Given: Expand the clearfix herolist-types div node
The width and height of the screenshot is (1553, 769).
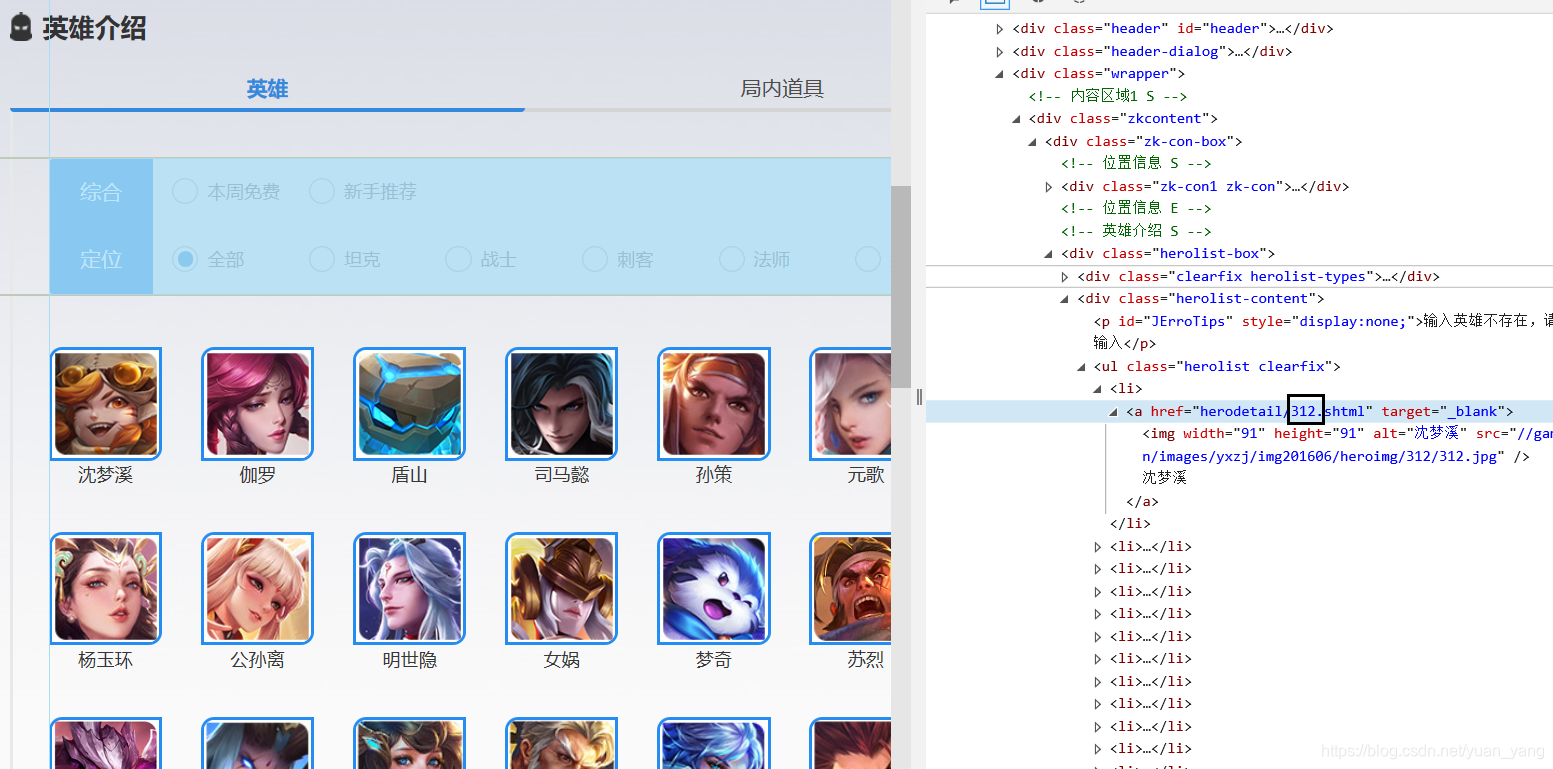Looking at the screenshot, I should point(1065,277).
